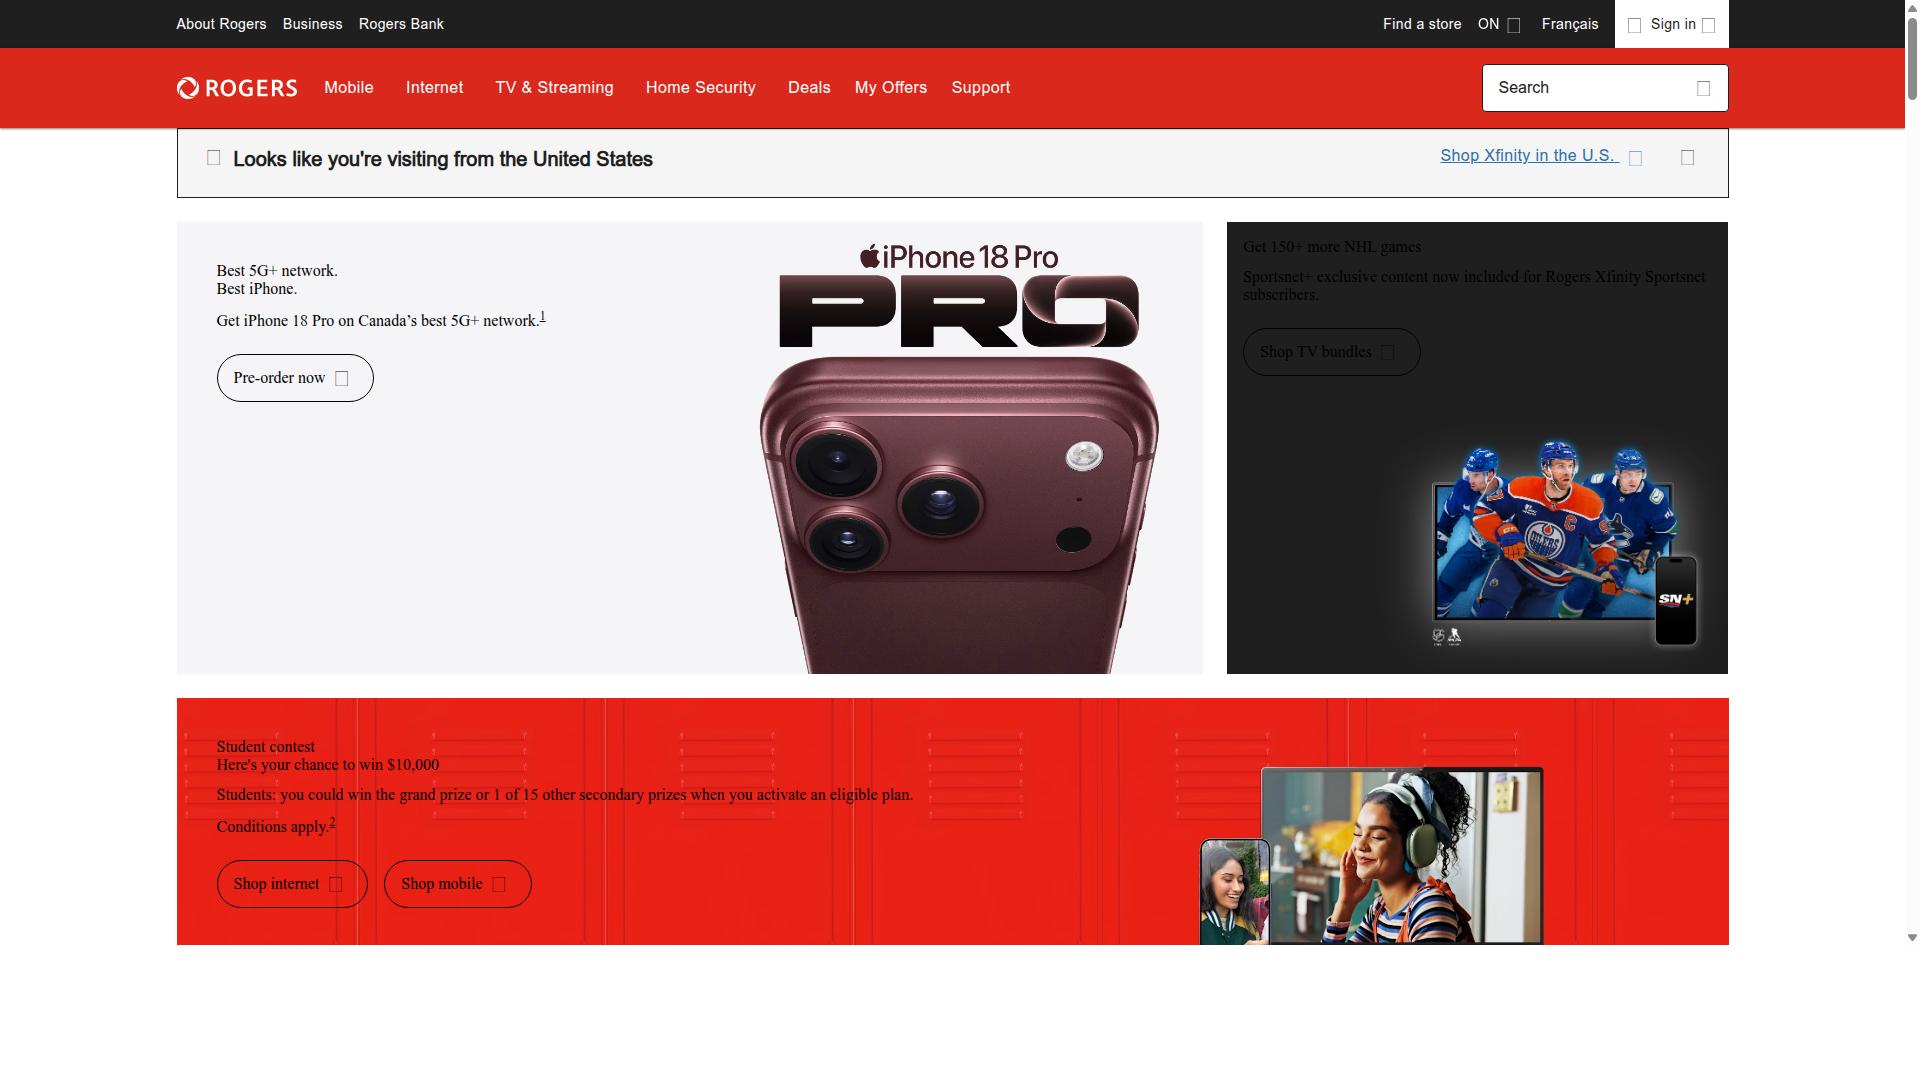The height and width of the screenshot is (1080, 1920).
Task: Open the Internet menu
Action: 435,88
